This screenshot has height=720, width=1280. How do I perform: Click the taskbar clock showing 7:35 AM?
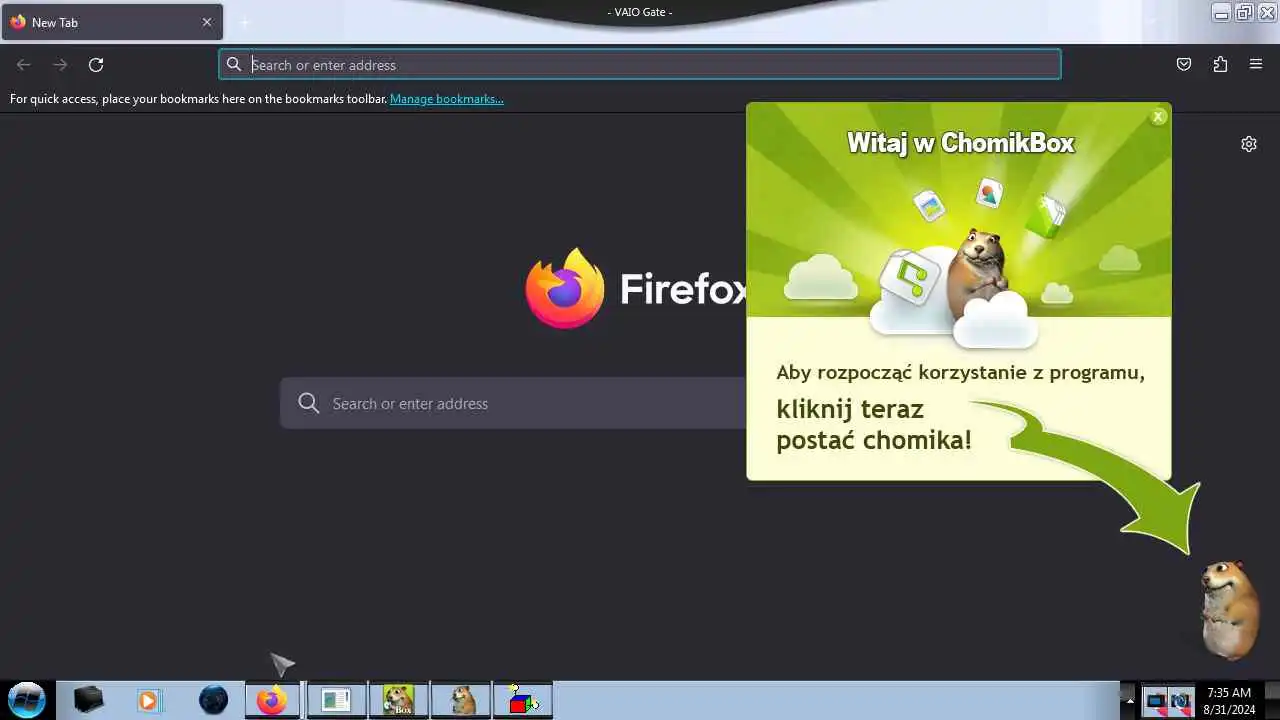1229,700
